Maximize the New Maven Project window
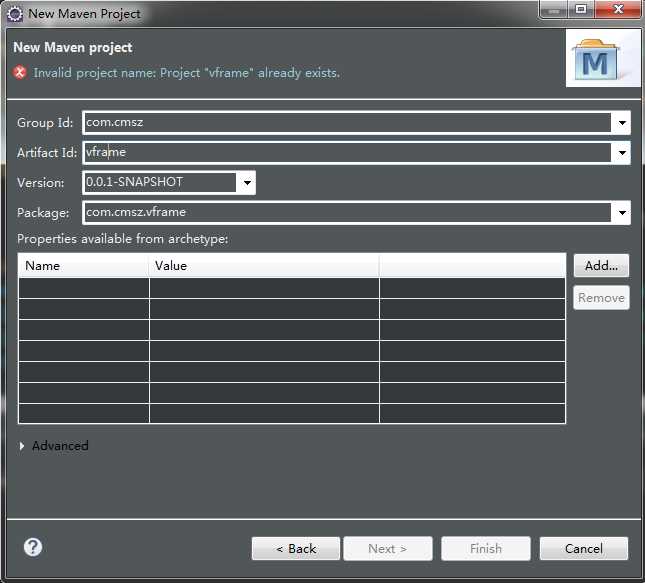The height and width of the screenshot is (583, 645). coord(581,9)
